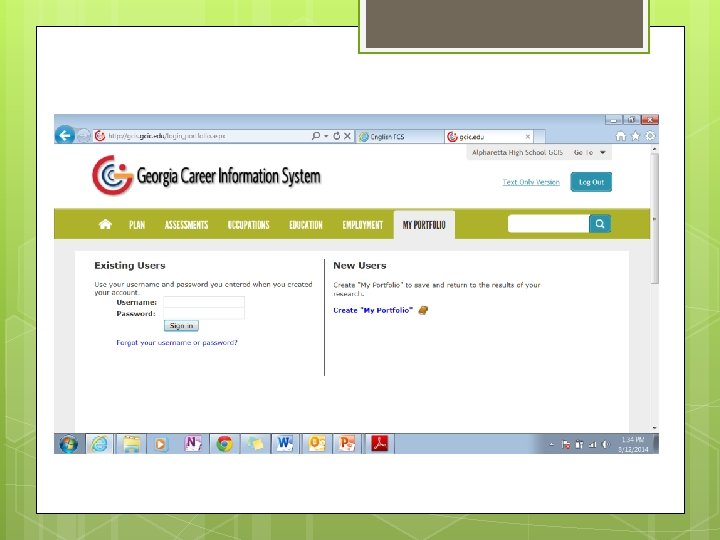
Task: Click the browser forward arrow button
Action: point(83,136)
